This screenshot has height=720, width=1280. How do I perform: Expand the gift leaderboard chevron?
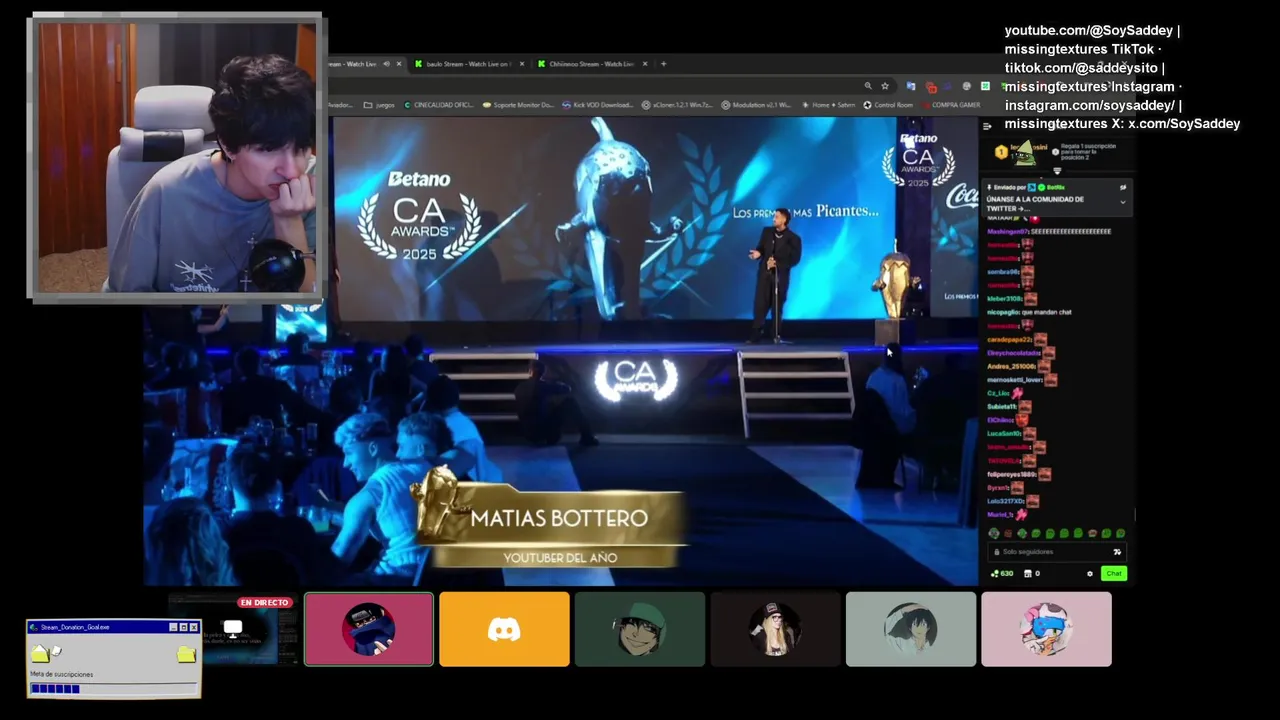click(x=1057, y=171)
